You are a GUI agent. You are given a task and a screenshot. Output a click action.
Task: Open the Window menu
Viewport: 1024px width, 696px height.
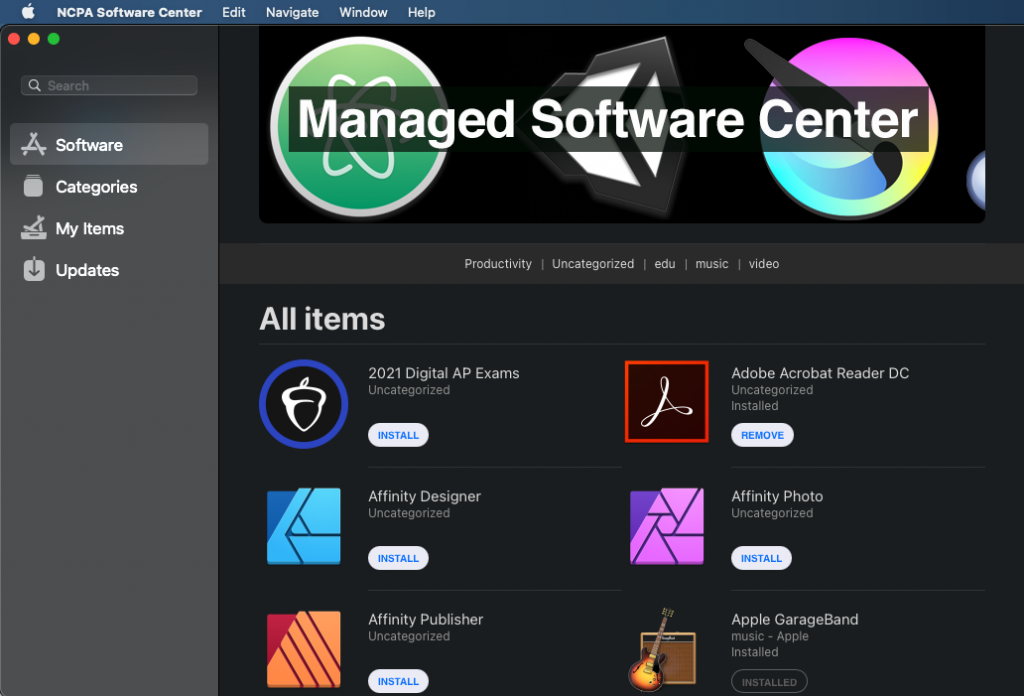point(363,12)
